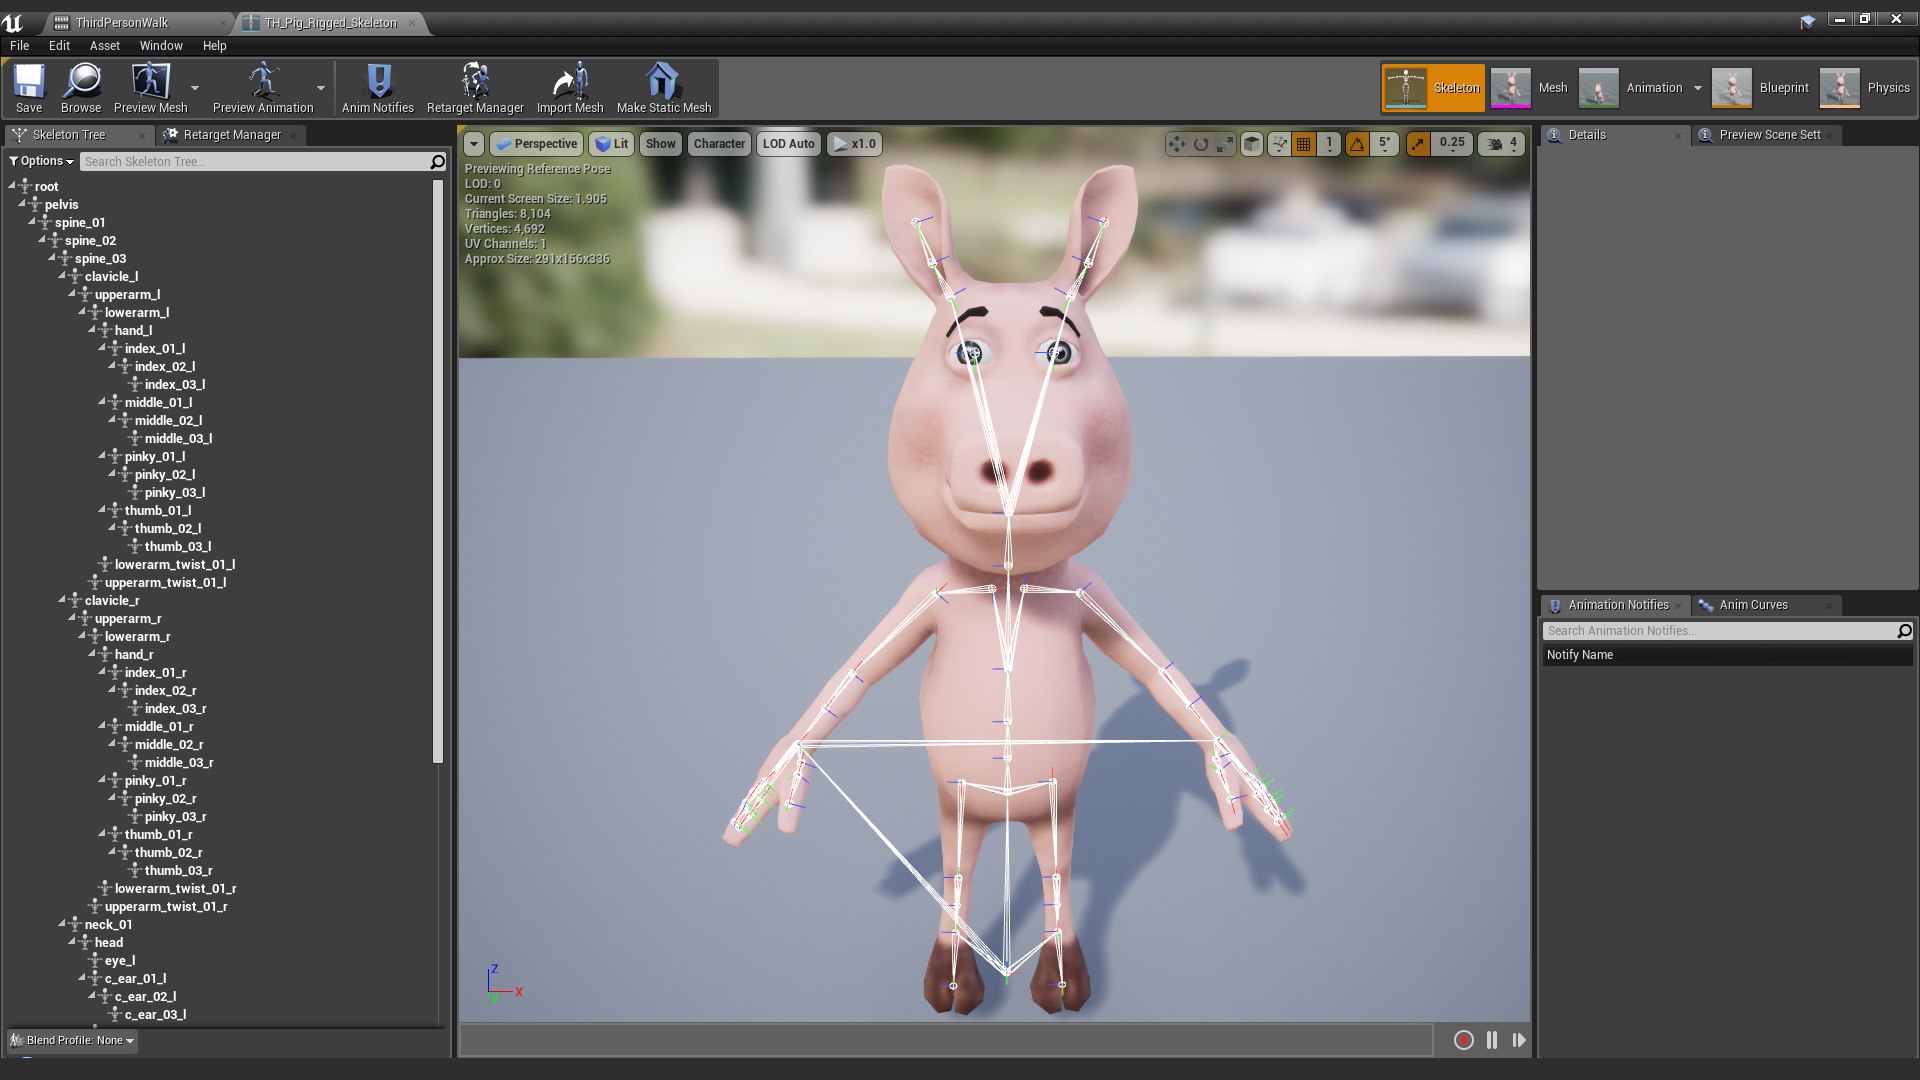
Task: Switch to Blueprint editor mode
Action: 1761,88
